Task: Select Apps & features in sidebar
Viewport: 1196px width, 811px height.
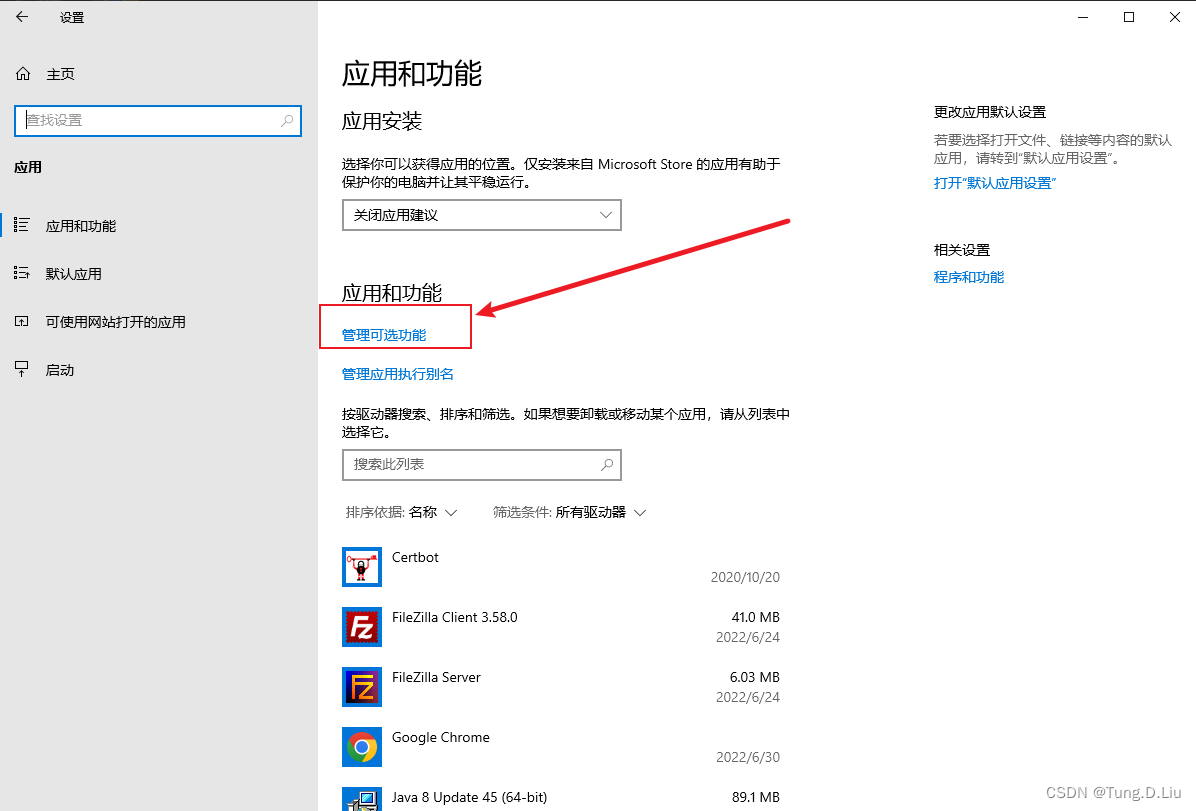Action: tap(81, 226)
